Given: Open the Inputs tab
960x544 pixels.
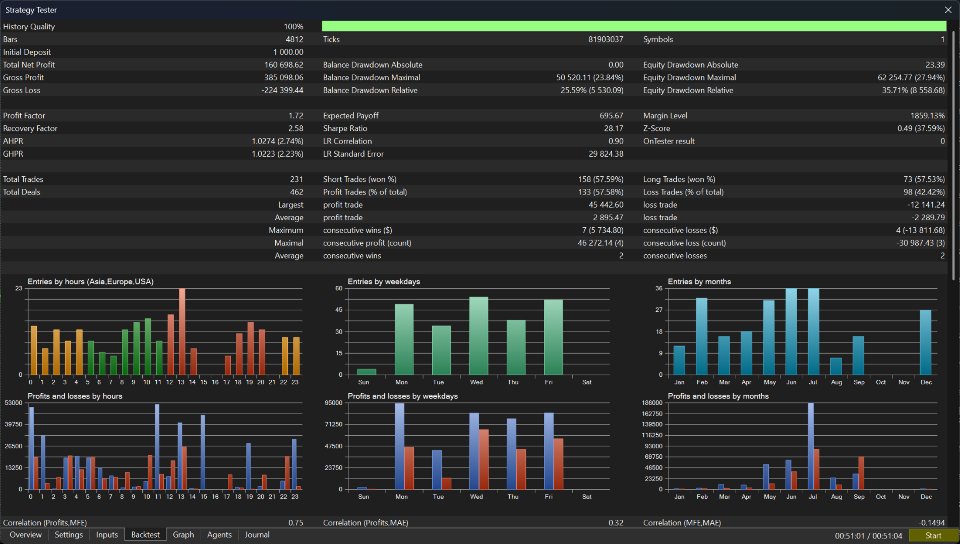Looking at the screenshot, I should [107, 535].
